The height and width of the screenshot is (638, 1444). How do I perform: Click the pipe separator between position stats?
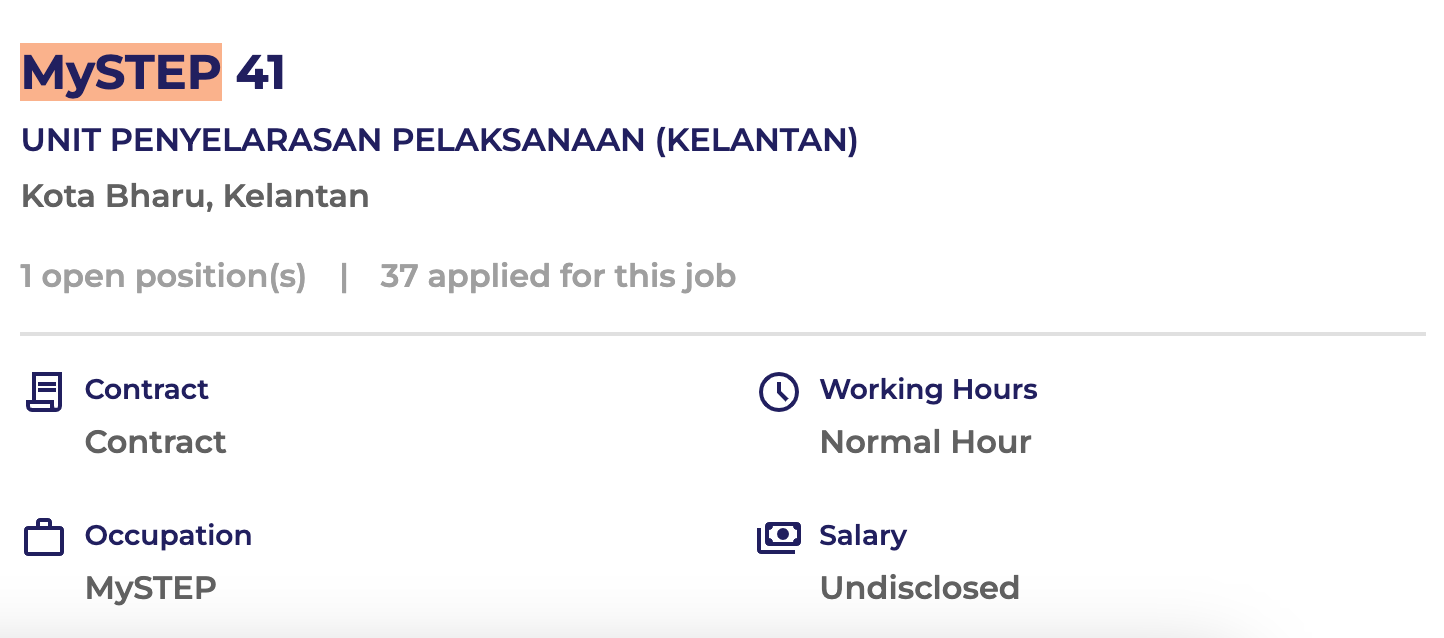tap(344, 276)
